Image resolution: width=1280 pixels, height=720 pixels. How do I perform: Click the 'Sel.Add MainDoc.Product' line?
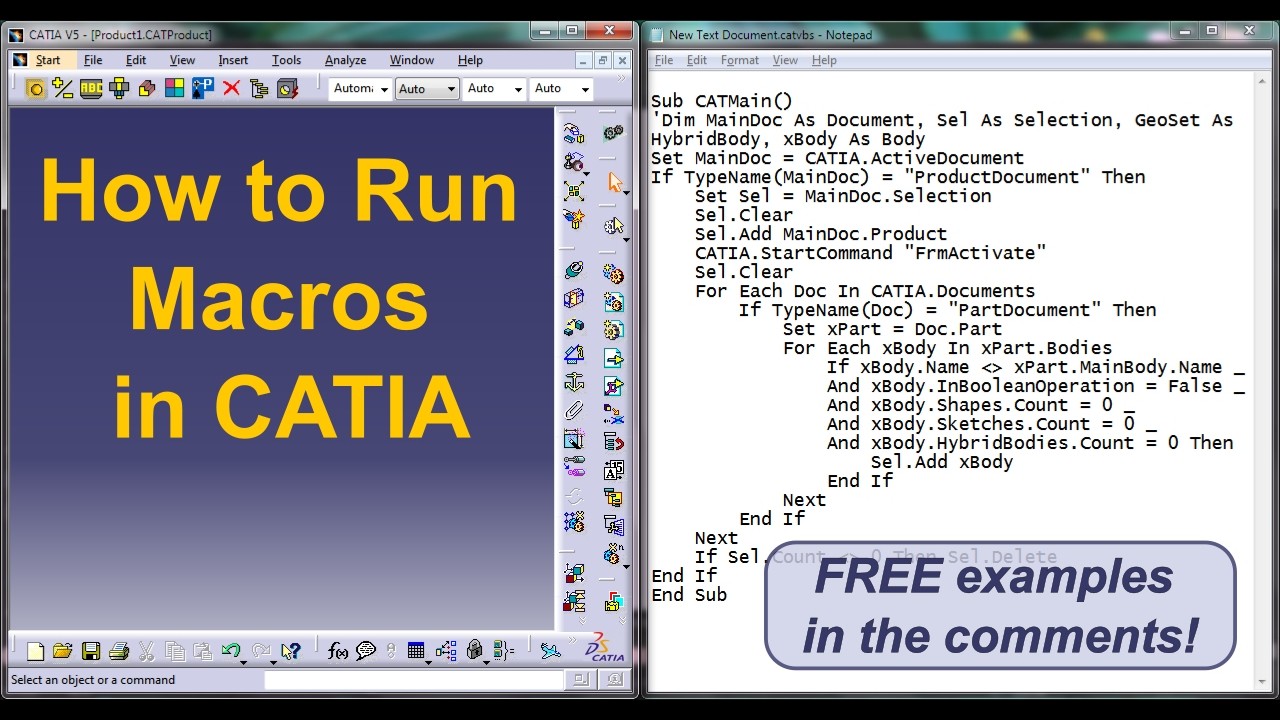(x=821, y=234)
